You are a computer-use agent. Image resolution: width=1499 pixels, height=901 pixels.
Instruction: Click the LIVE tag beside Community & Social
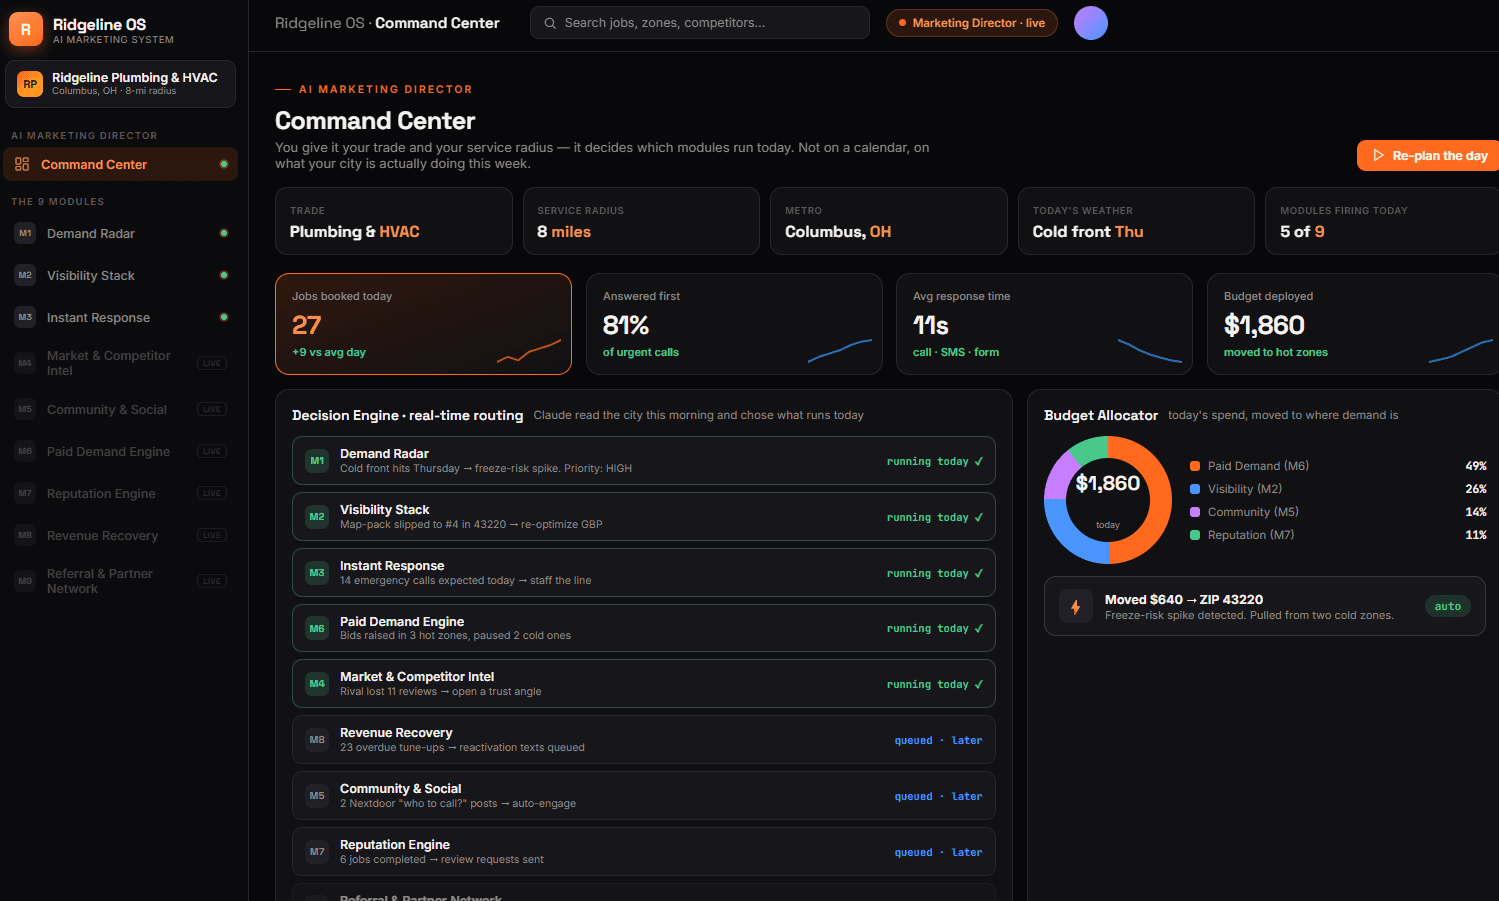click(212, 409)
